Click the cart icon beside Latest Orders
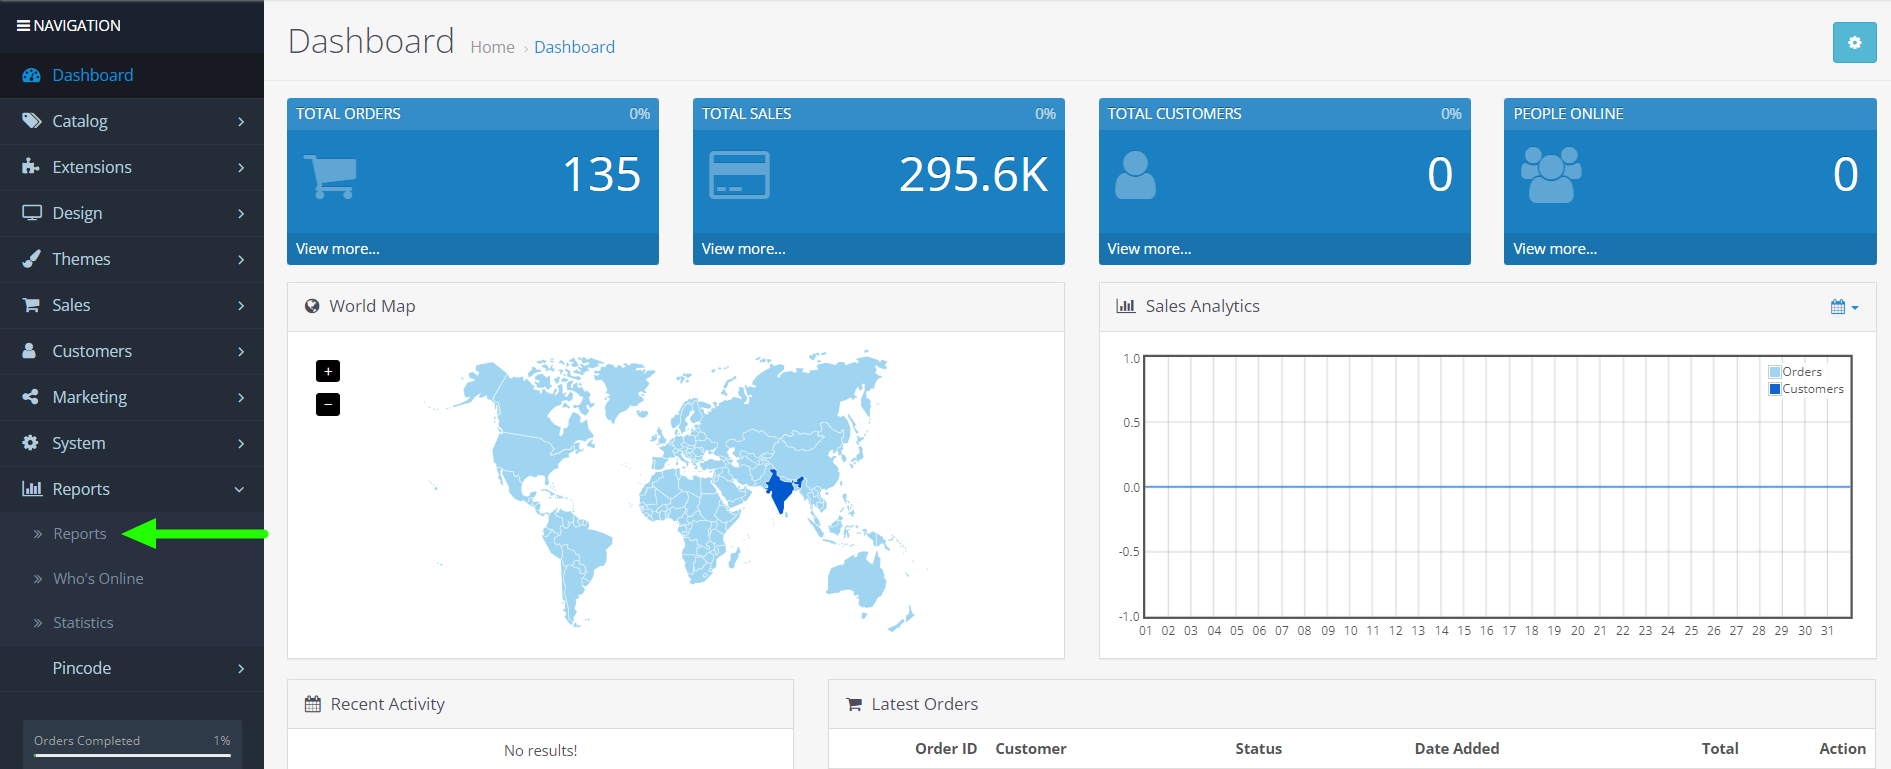 (x=854, y=704)
